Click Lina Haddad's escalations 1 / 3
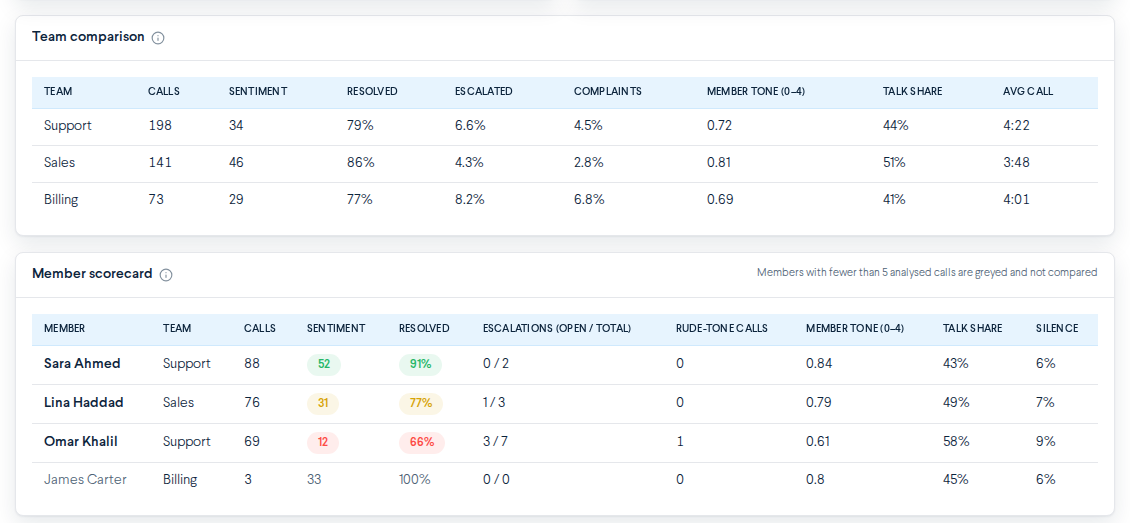1130x523 pixels. coord(494,403)
